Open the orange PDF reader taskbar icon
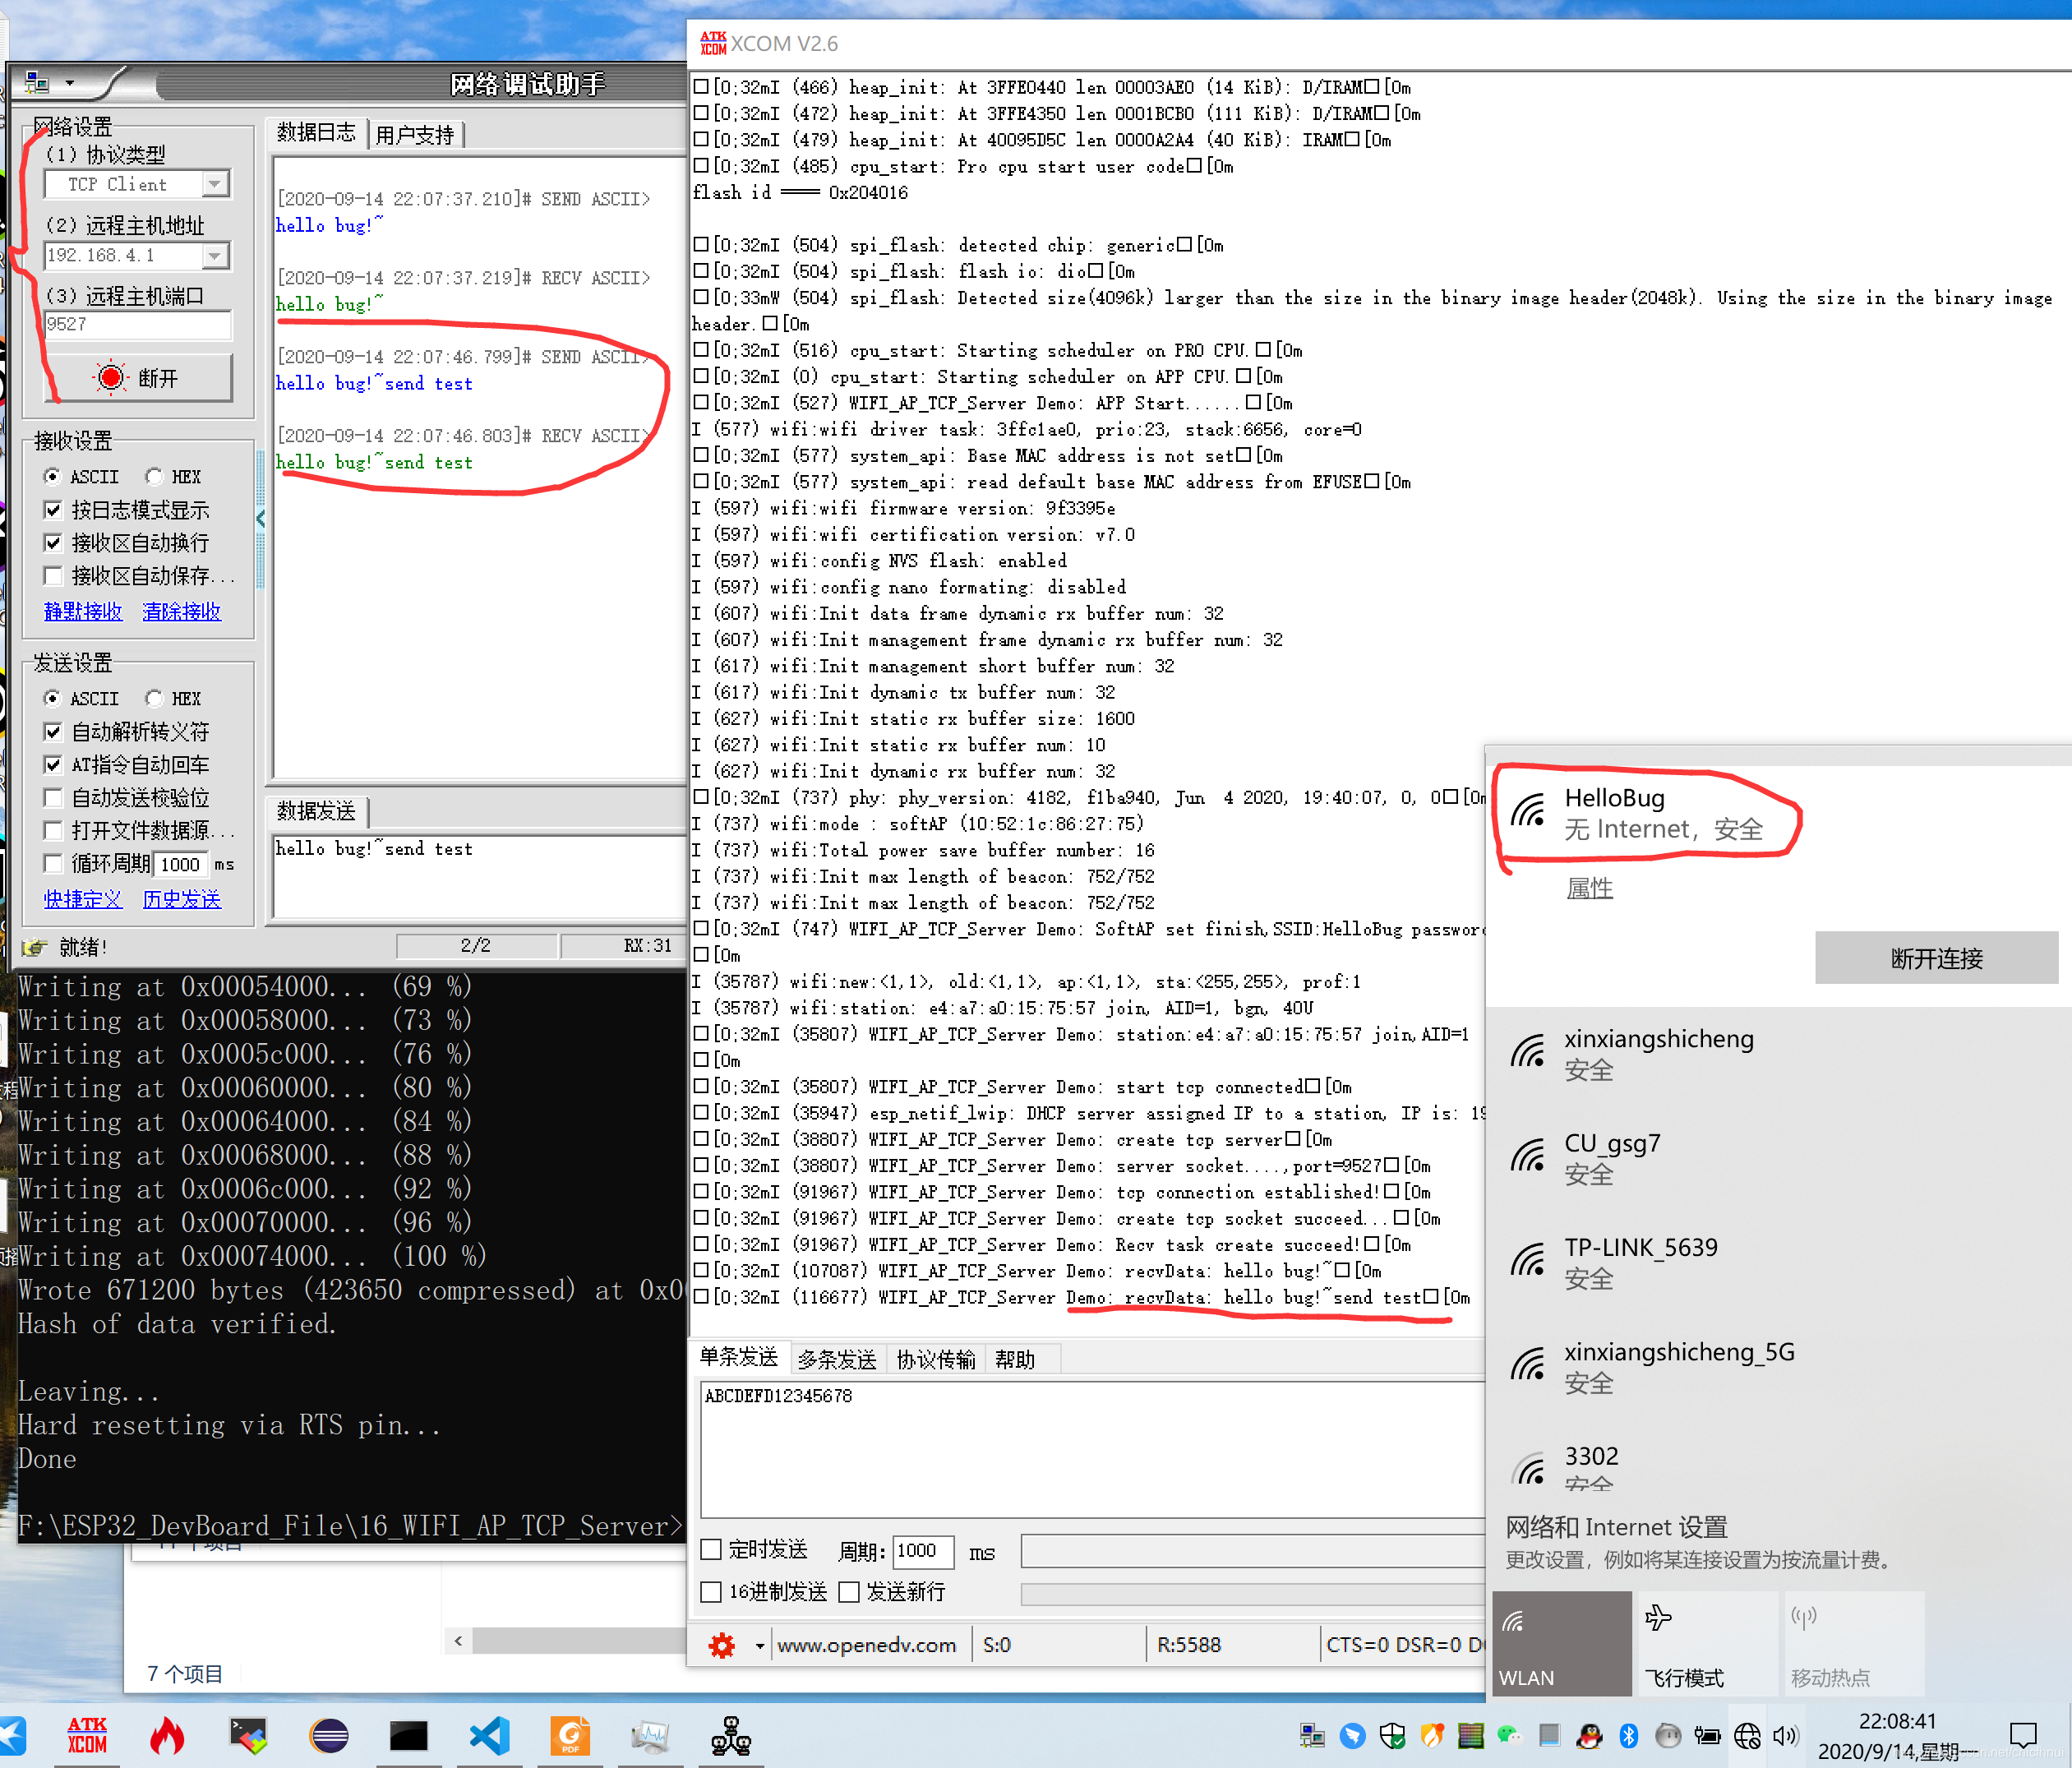The image size is (2072, 1768). (570, 1736)
